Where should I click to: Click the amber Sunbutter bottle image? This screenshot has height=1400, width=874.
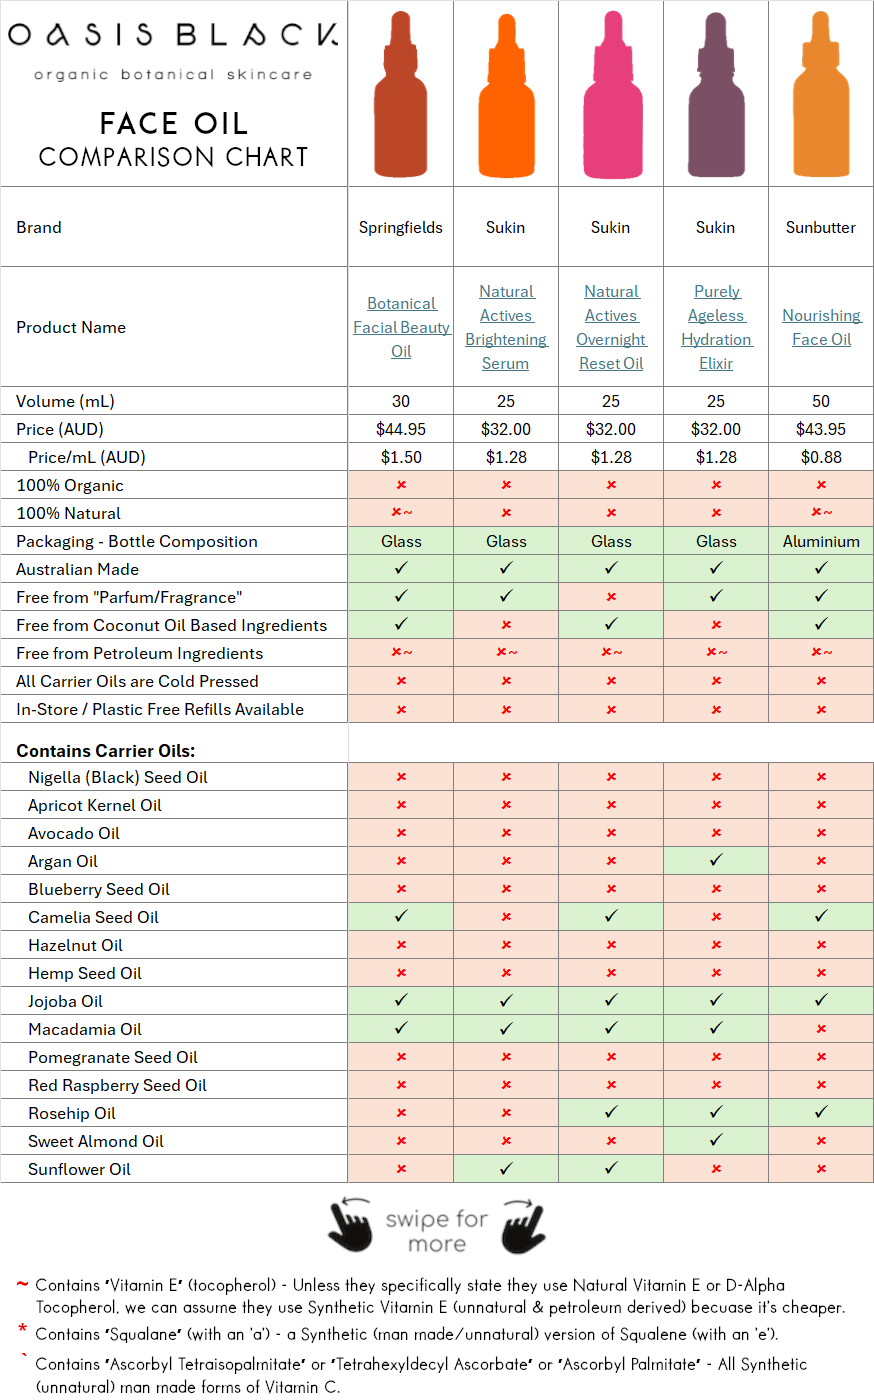[x=821, y=94]
